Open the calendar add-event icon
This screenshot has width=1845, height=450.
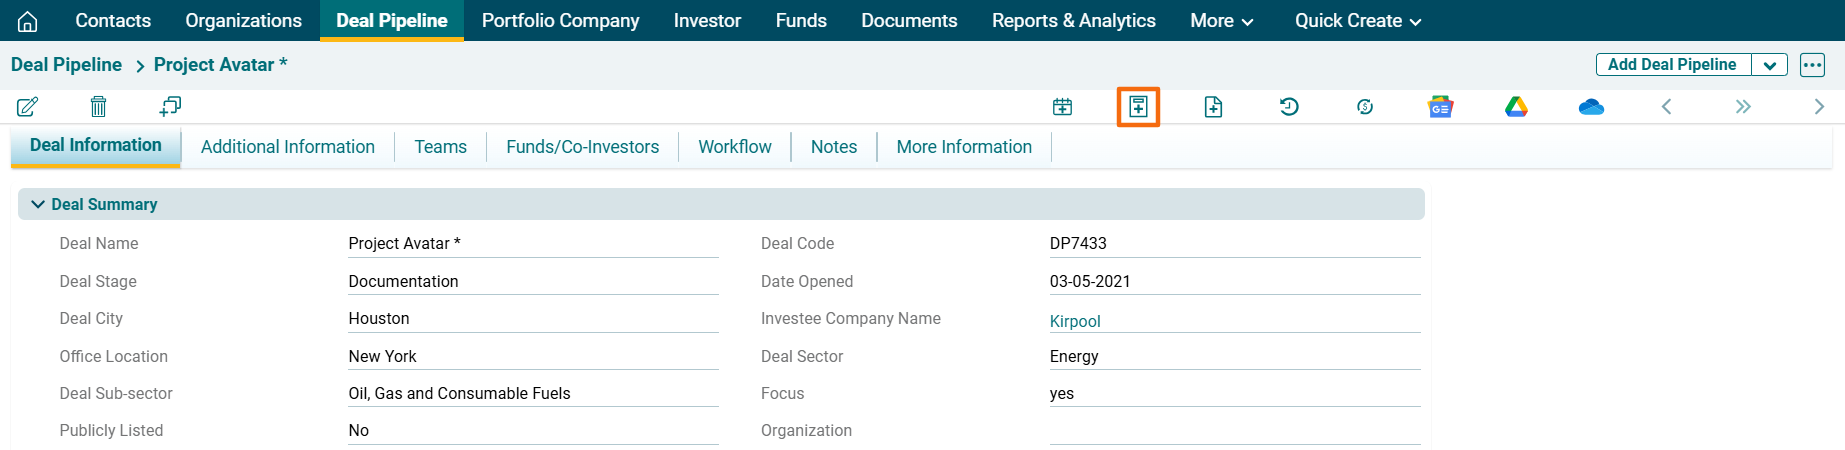(x=1062, y=107)
